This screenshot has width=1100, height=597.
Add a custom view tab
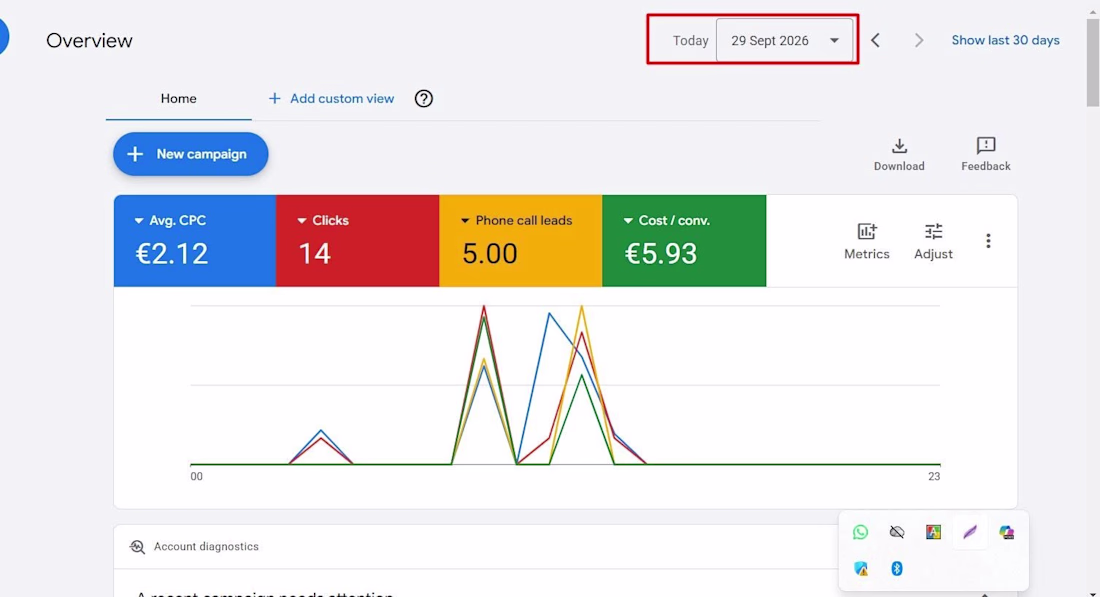[x=331, y=99]
